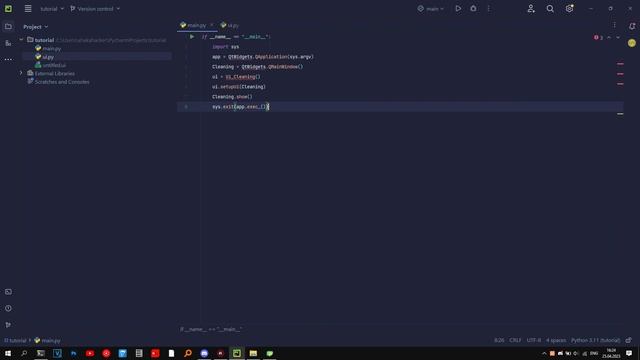640x360 pixels.
Task: Show hidden system tray icons
Action: (x=544, y=353)
